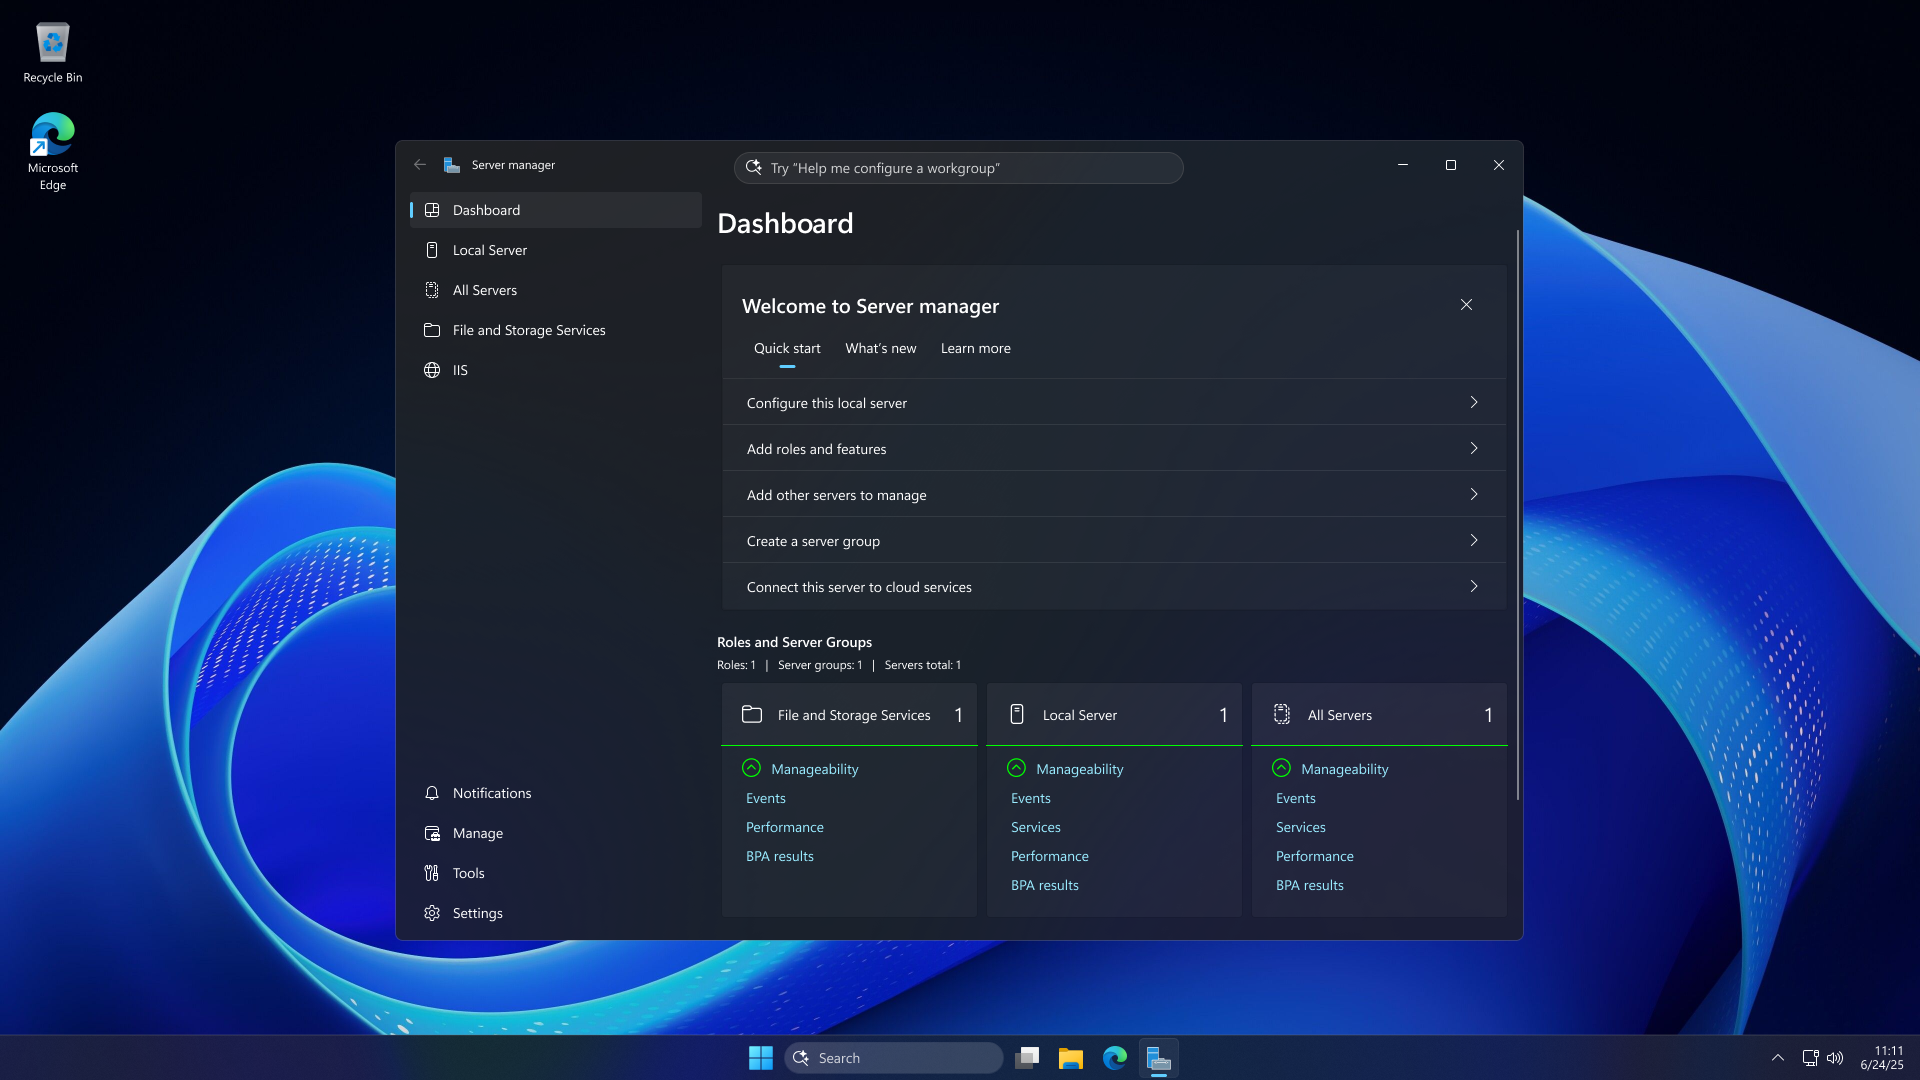Expand Configure this local server row
1920x1080 pixels.
click(1473, 402)
